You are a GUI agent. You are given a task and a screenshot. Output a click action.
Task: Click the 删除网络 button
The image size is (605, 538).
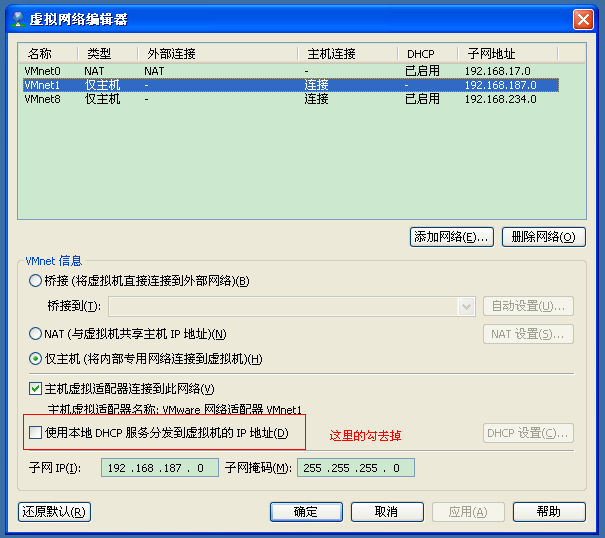pos(543,237)
